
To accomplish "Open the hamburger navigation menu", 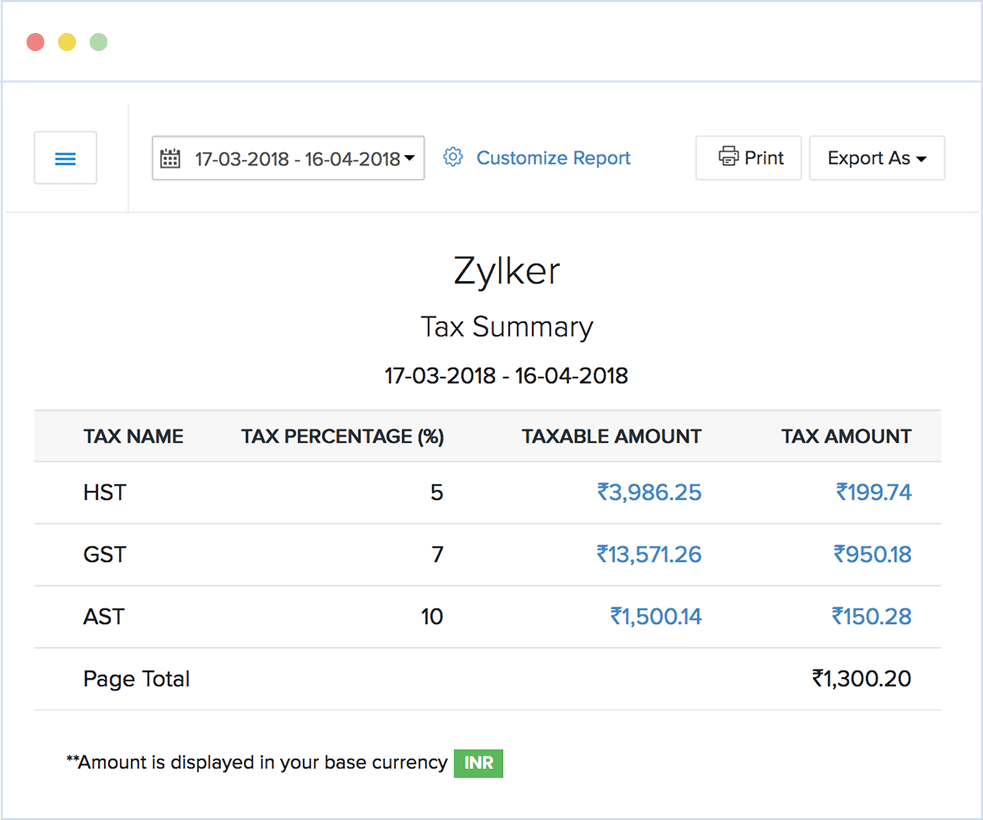I will click(x=64, y=157).
